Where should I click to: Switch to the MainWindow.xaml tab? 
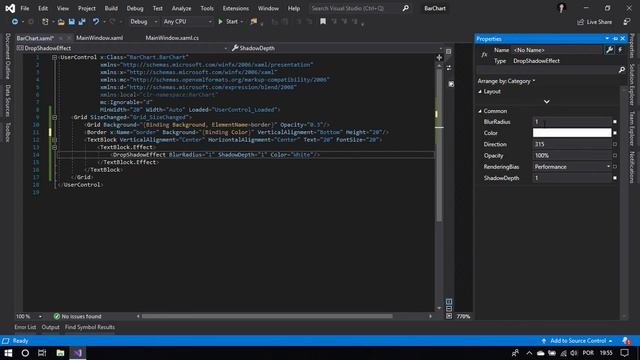coord(100,38)
